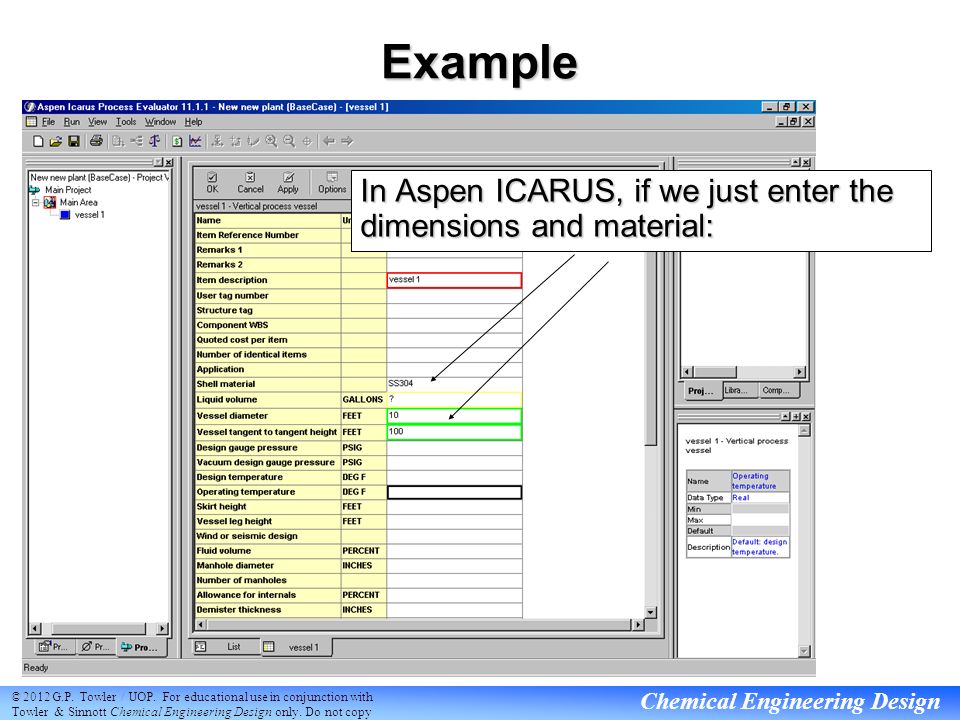This screenshot has width=960, height=720.
Task: Click the Item description field containing vessel 1
Action: [454, 280]
